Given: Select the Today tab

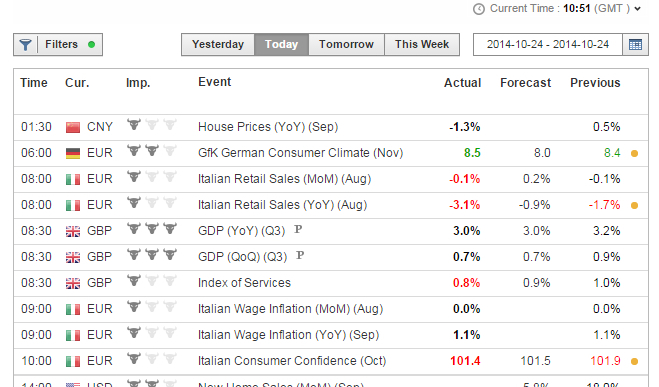Looking at the screenshot, I should pos(281,45).
